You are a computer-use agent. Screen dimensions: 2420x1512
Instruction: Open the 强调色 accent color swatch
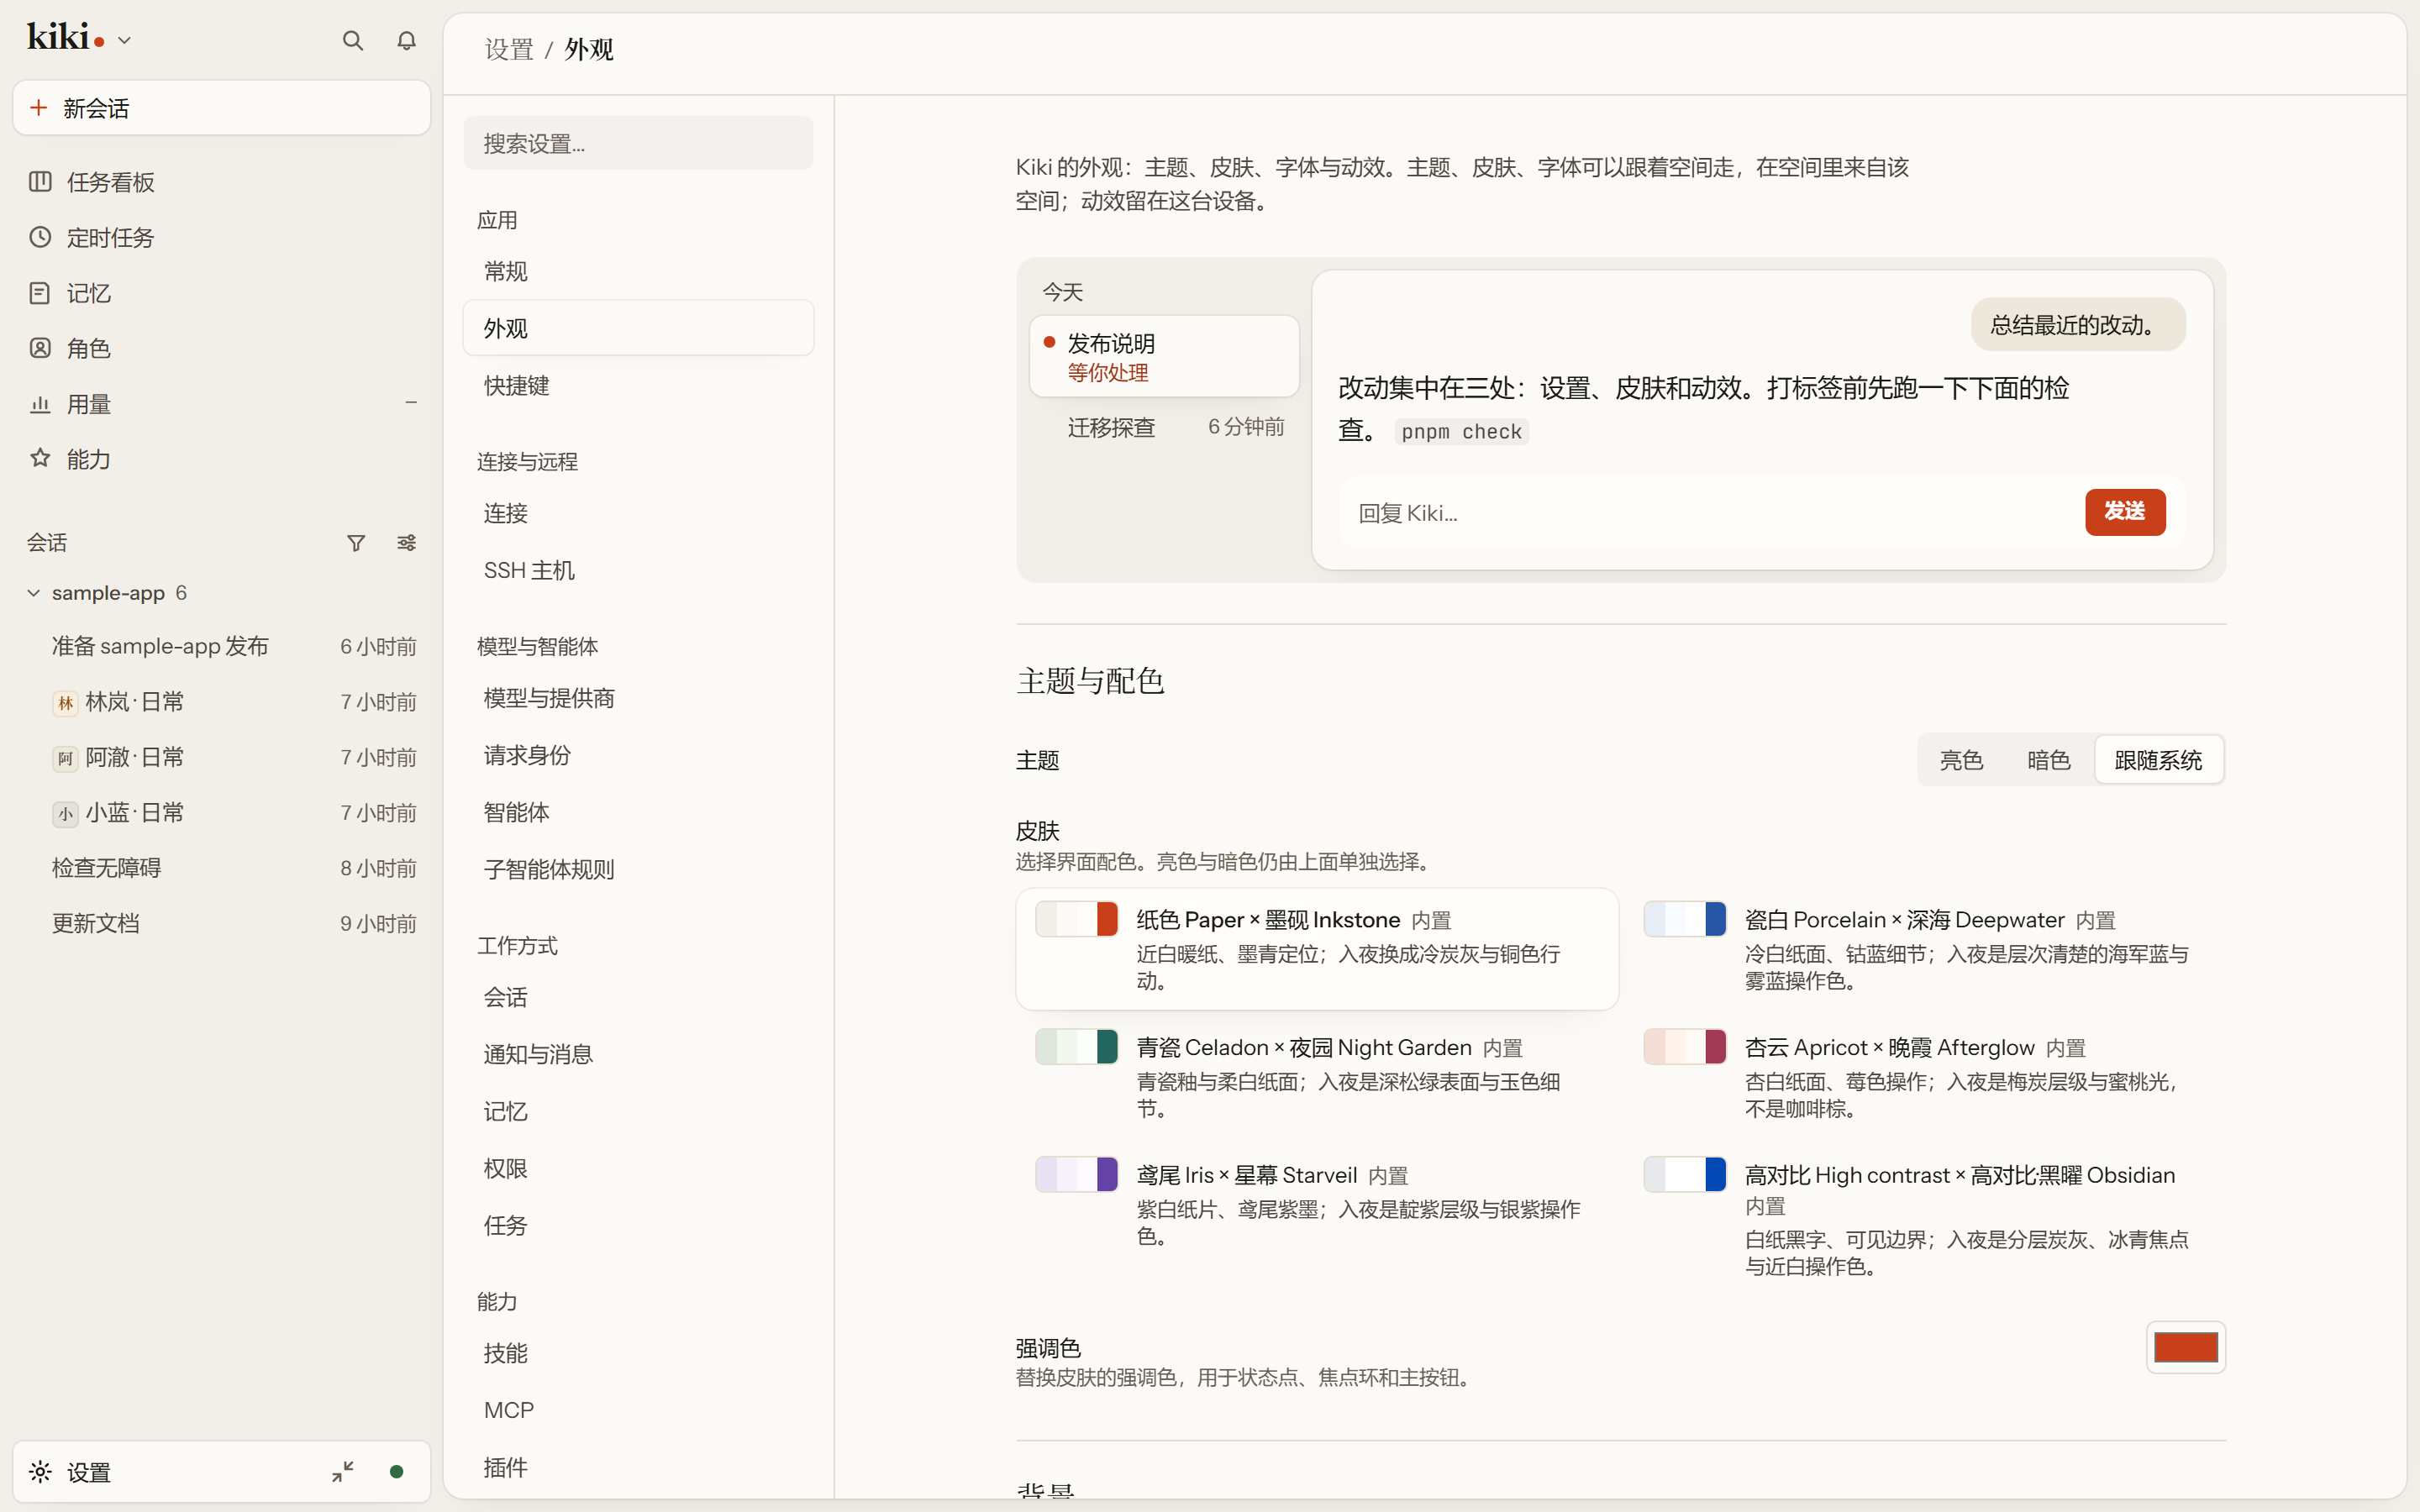coord(2185,1347)
